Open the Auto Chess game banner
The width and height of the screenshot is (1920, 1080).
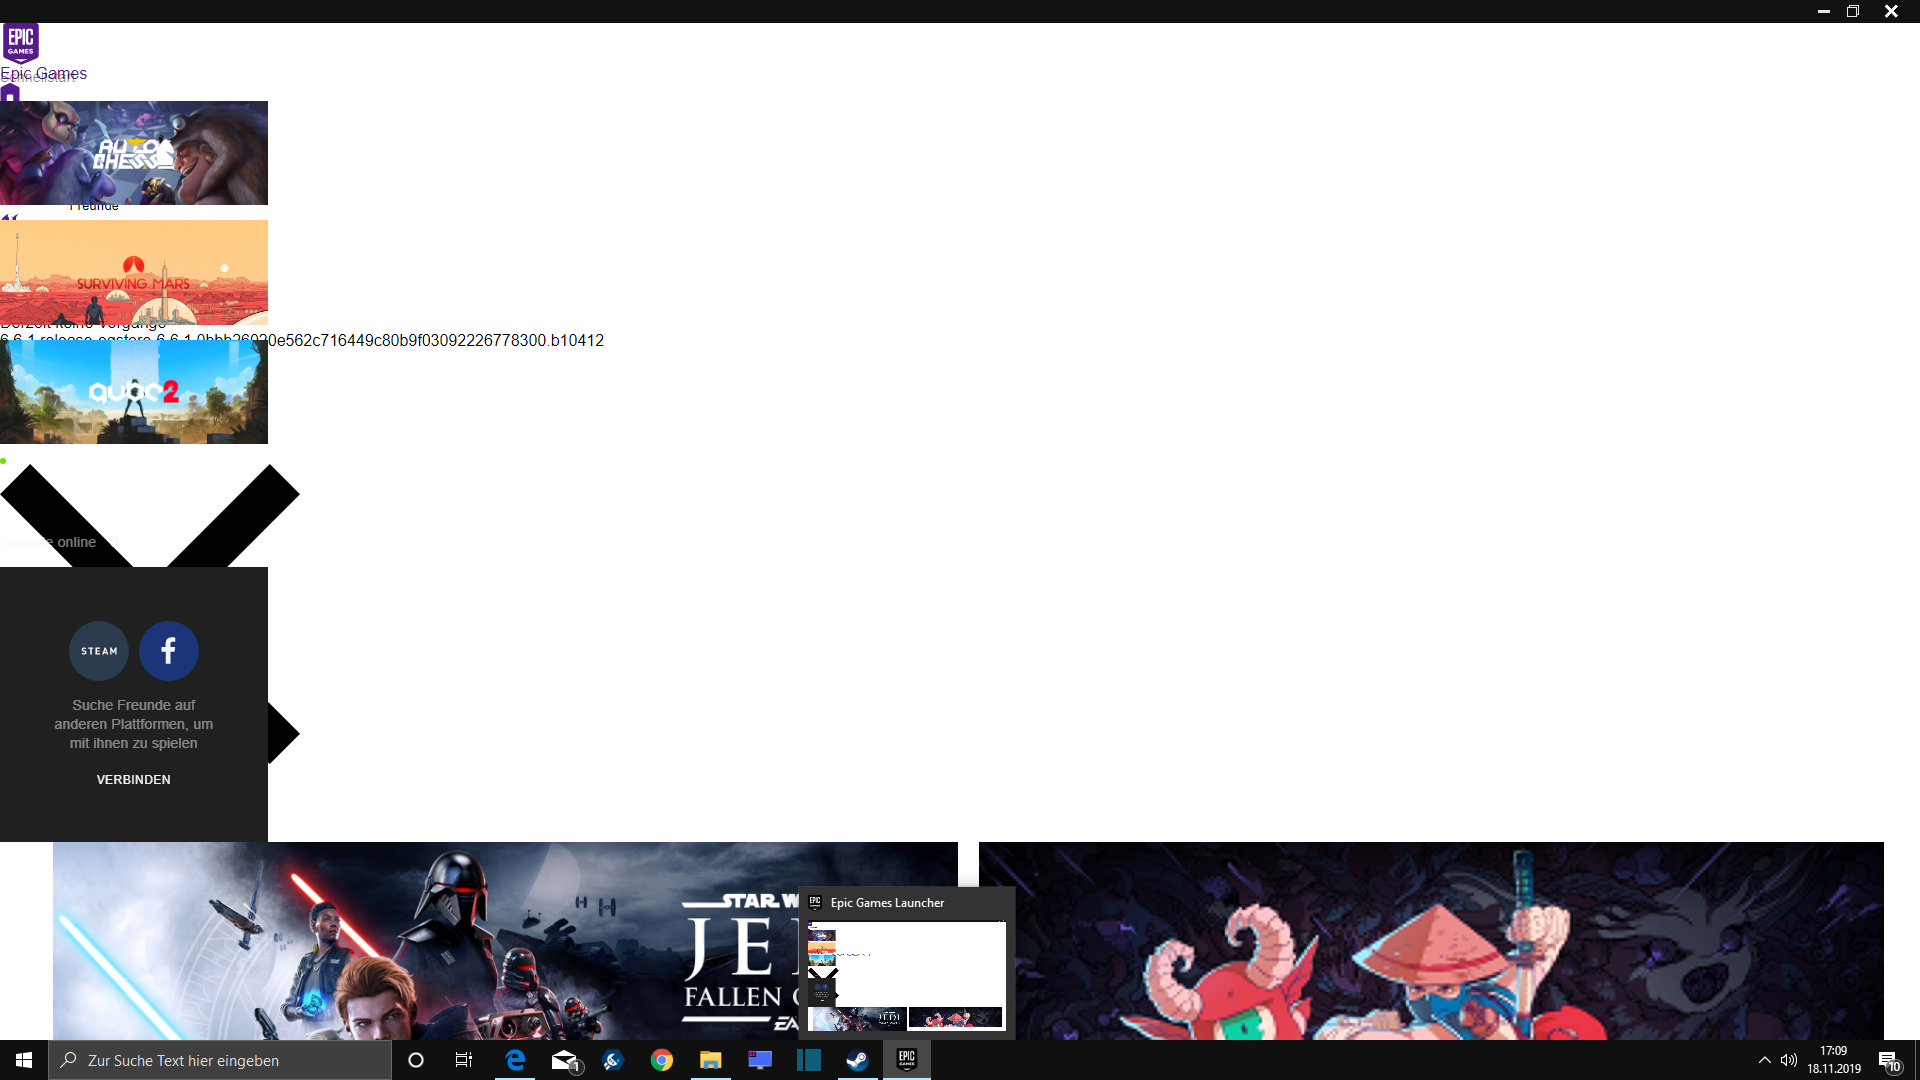(x=134, y=153)
